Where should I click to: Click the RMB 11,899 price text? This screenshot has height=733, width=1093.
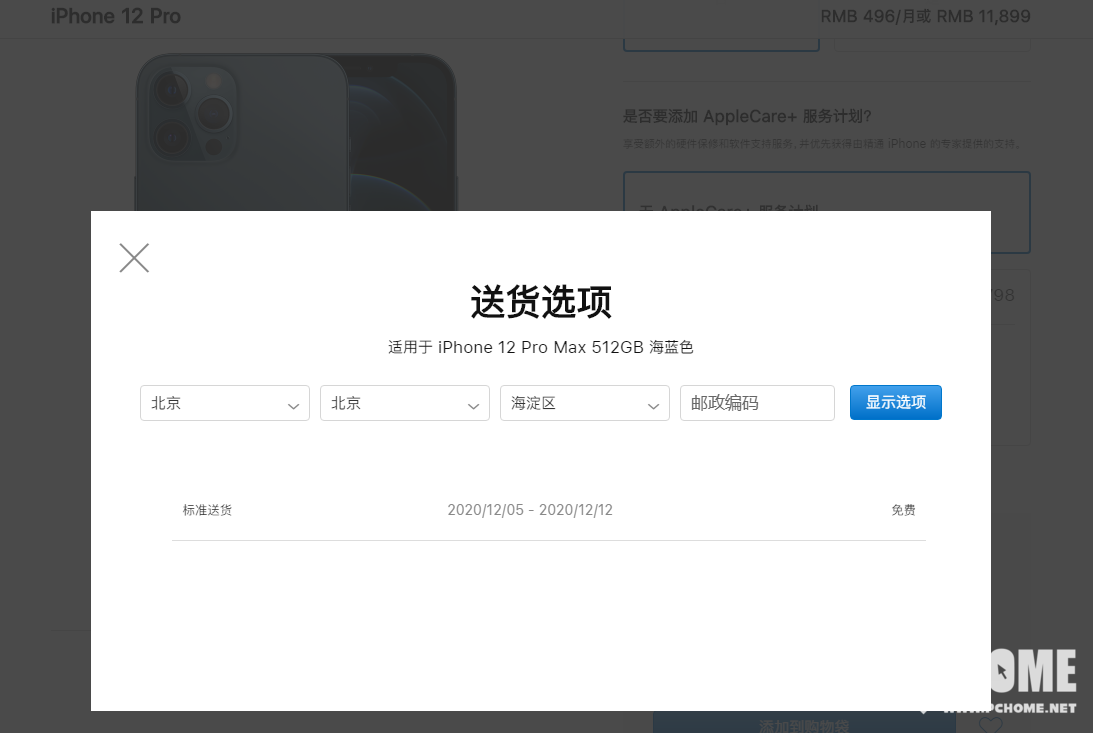[984, 16]
